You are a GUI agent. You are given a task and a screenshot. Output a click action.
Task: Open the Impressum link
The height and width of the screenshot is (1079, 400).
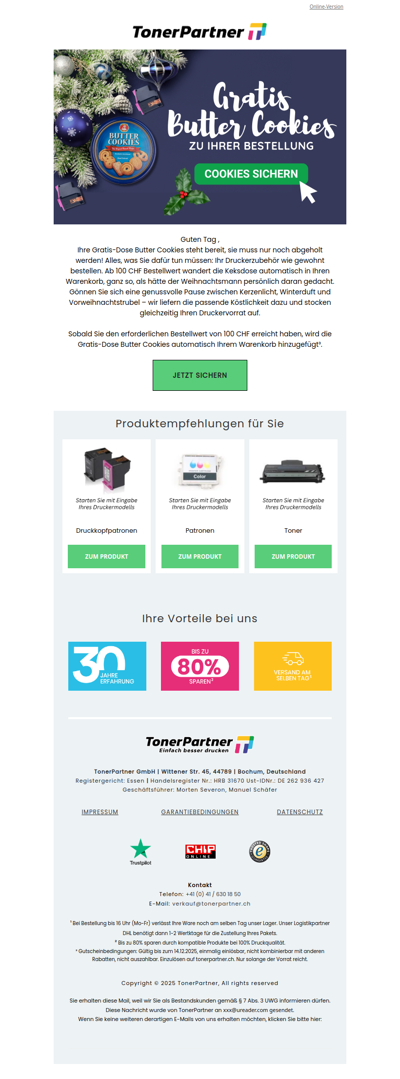pos(100,812)
